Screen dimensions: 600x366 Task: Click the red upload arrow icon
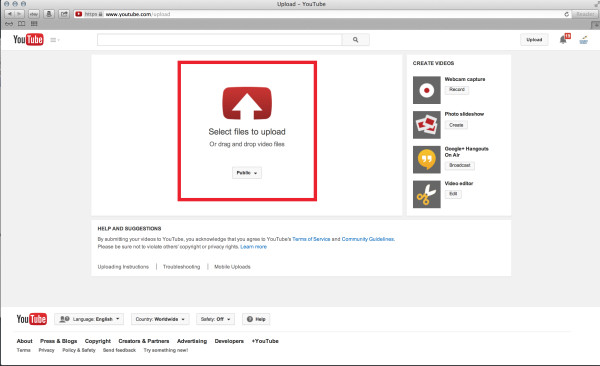click(x=247, y=103)
